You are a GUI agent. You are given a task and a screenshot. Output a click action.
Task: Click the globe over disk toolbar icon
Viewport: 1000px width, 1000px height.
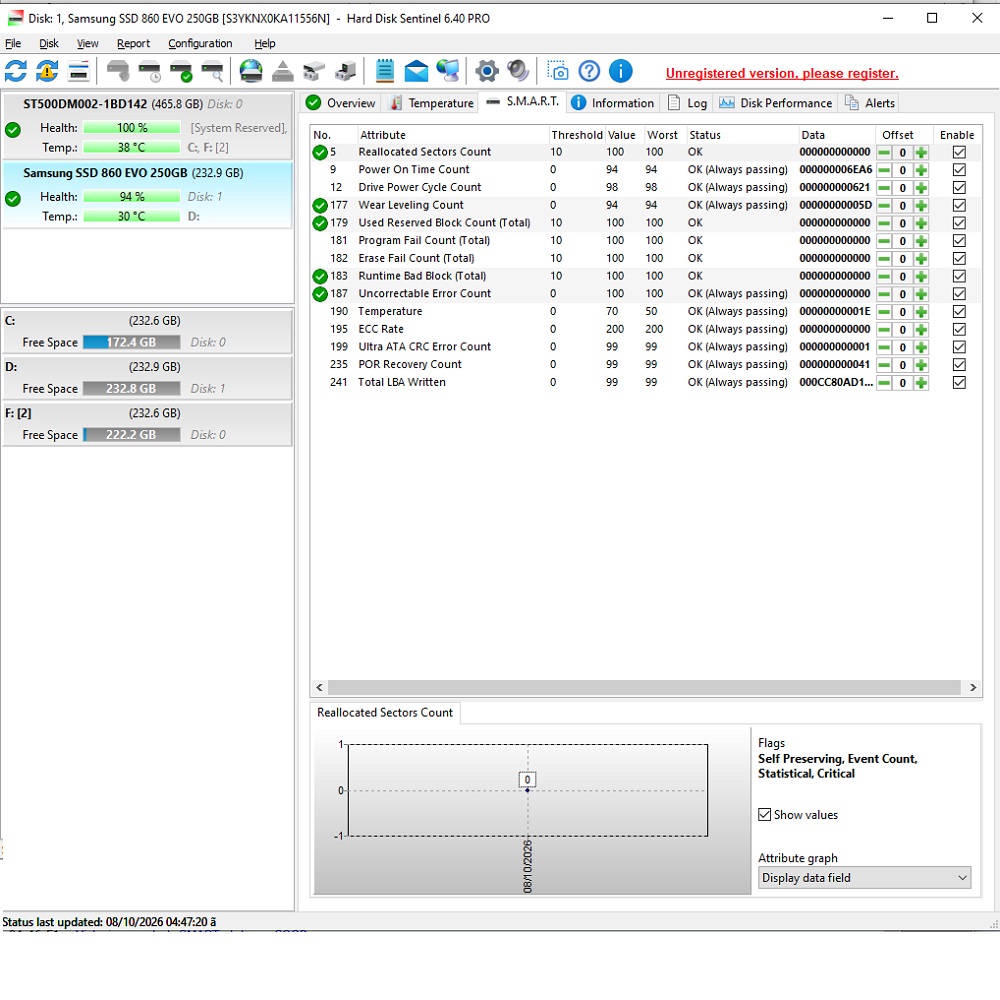tap(251, 71)
